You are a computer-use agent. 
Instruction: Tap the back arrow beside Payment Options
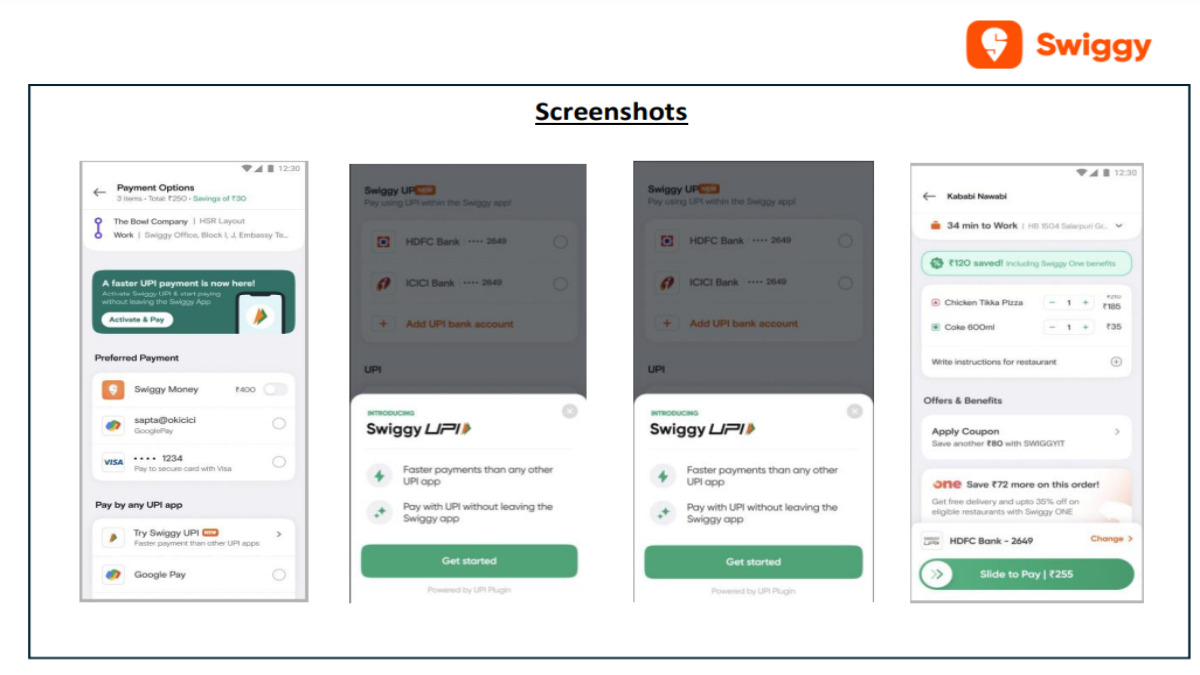99,192
